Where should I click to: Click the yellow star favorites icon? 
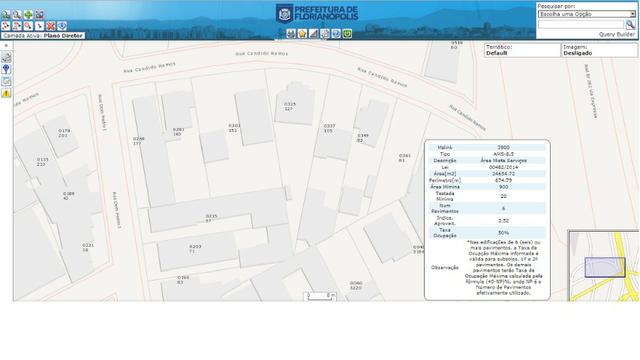point(302,33)
